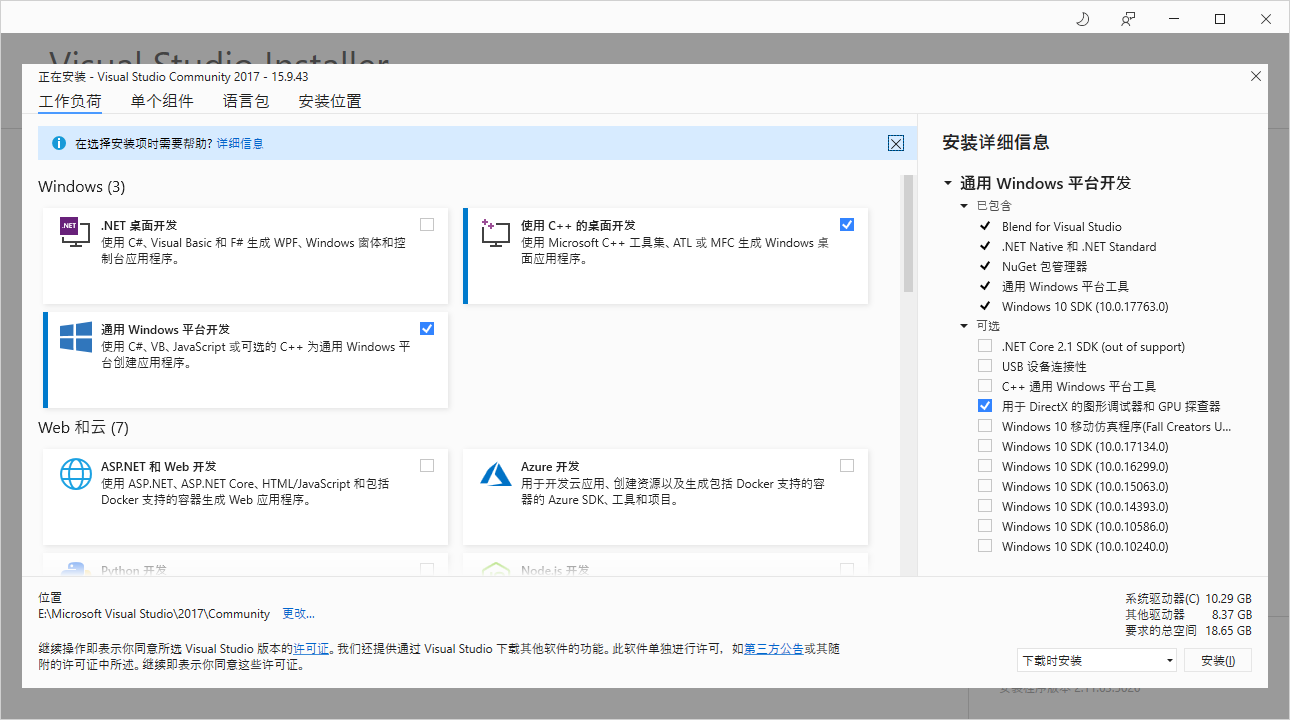Enable USB 设备连接性 optional component
1290x720 pixels.
[x=985, y=366]
